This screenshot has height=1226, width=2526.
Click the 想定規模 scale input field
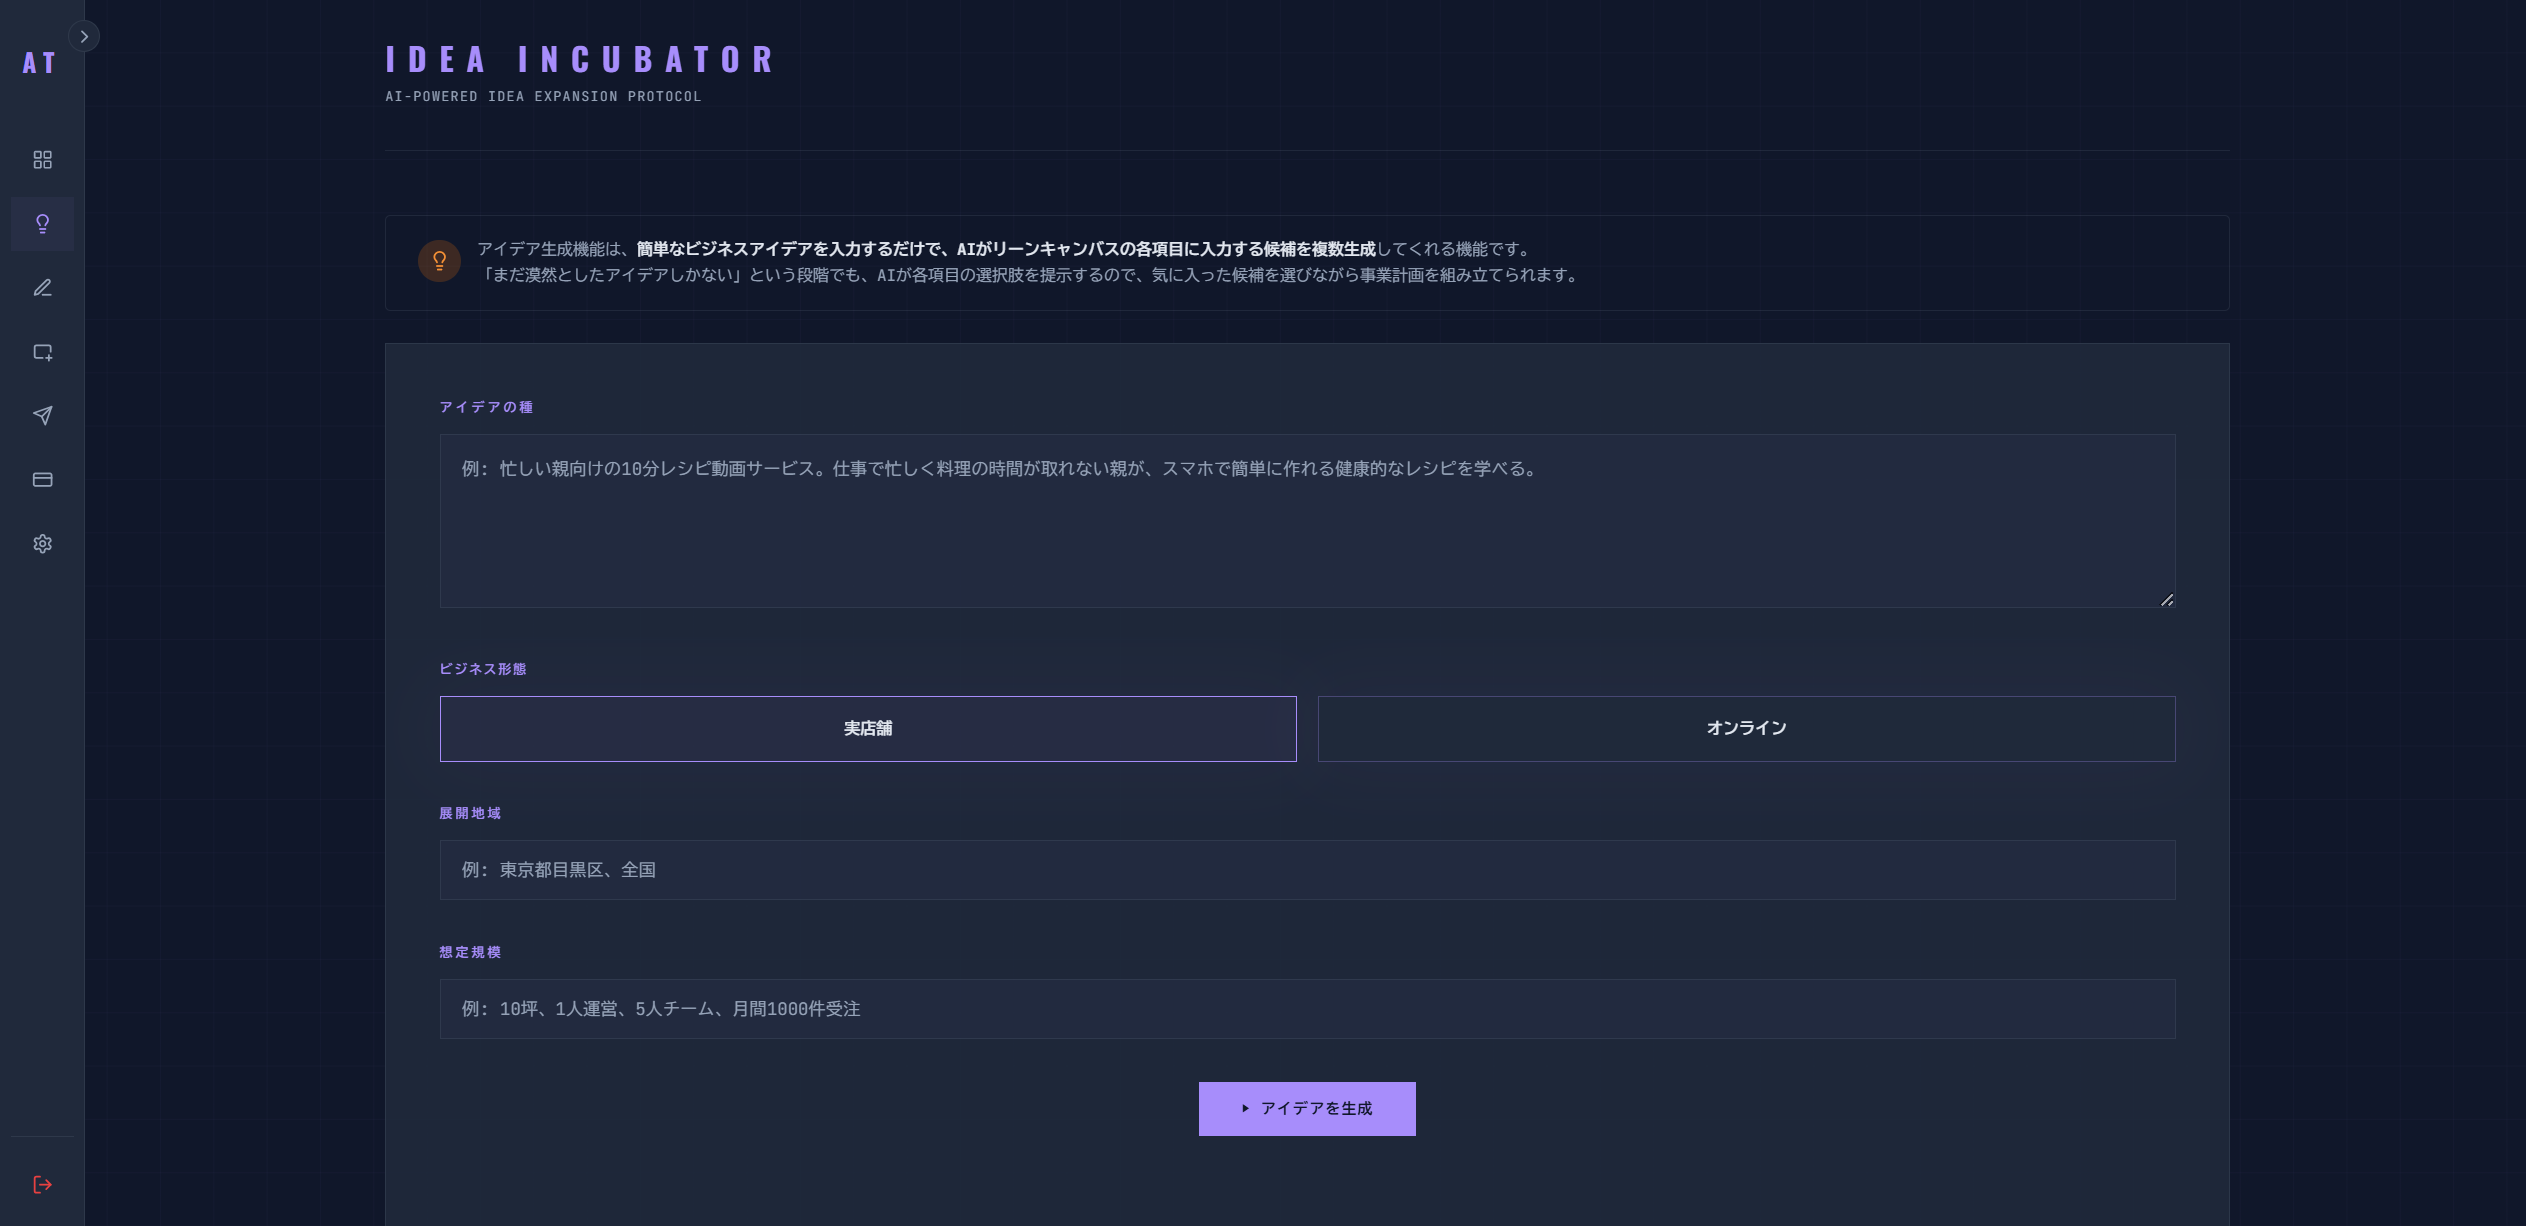pyautogui.click(x=1307, y=1008)
